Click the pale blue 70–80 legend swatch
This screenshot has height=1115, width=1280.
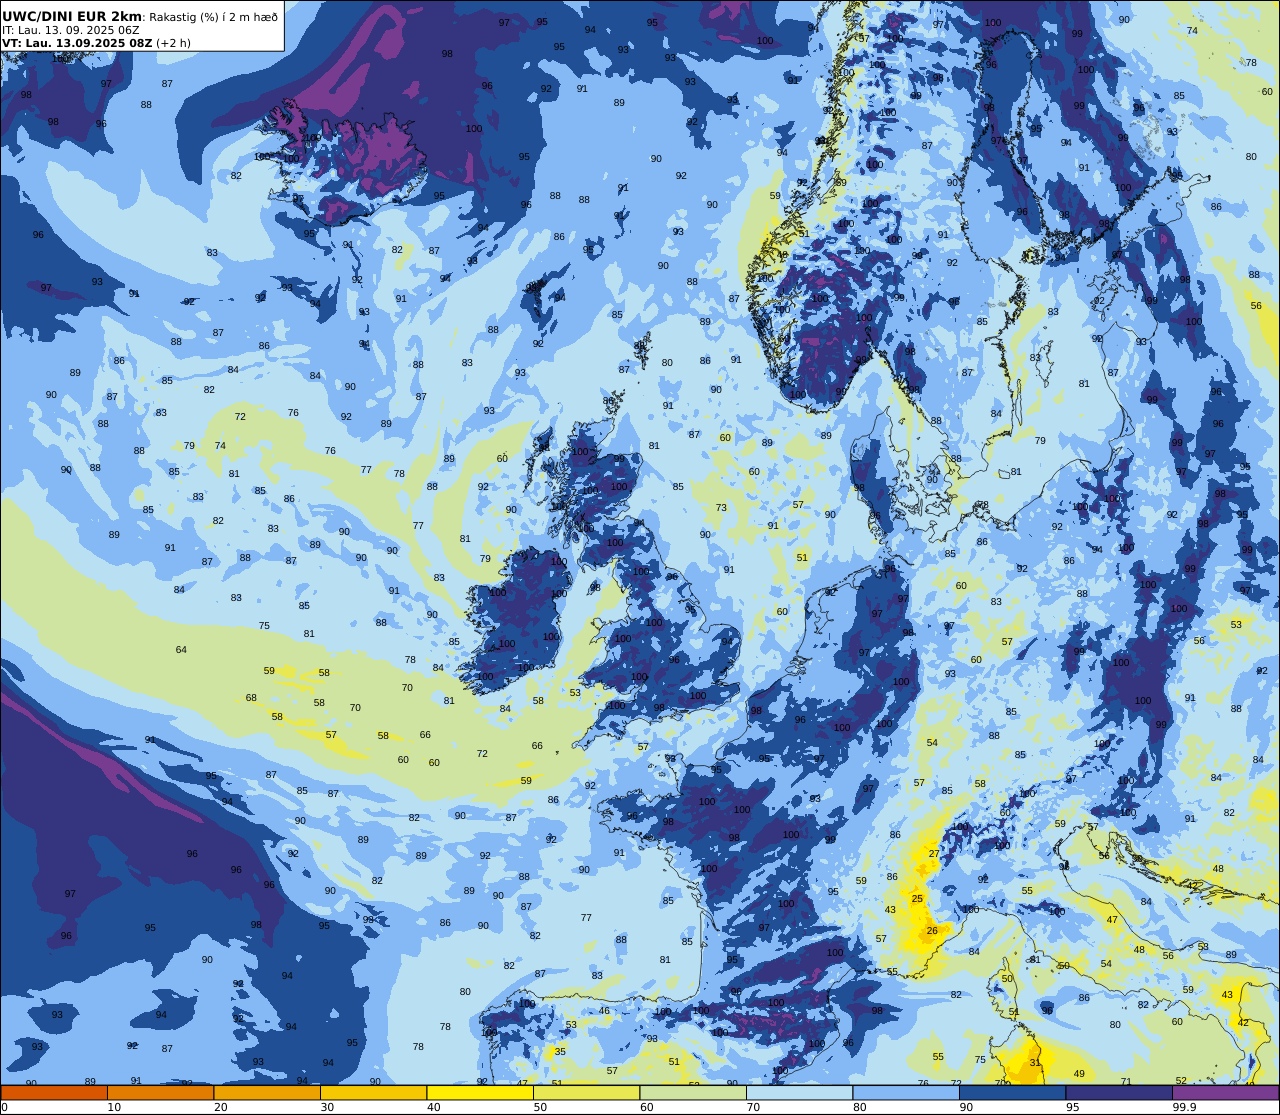point(799,1092)
